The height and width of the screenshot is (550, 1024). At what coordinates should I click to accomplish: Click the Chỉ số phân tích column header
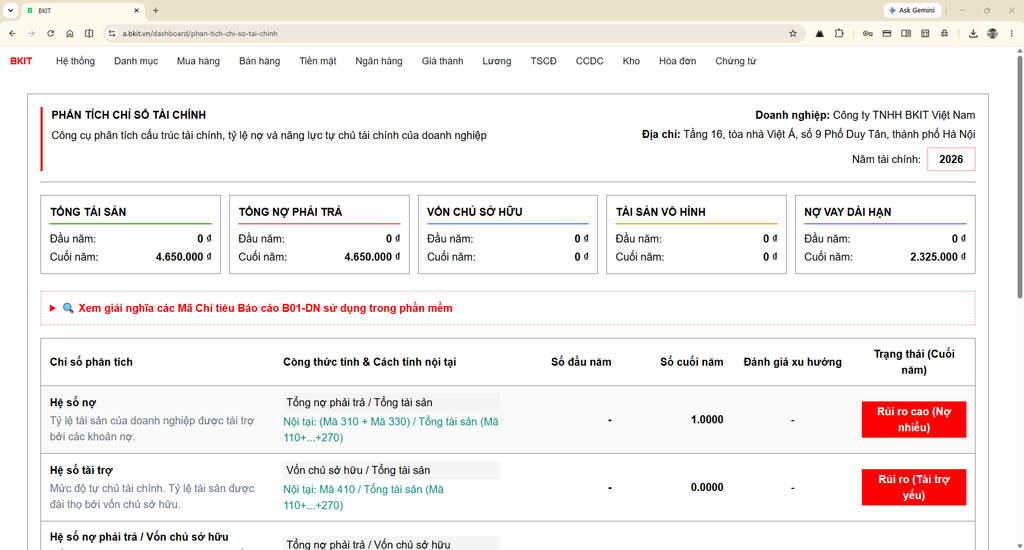pyautogui.click(x=91, y=362)
